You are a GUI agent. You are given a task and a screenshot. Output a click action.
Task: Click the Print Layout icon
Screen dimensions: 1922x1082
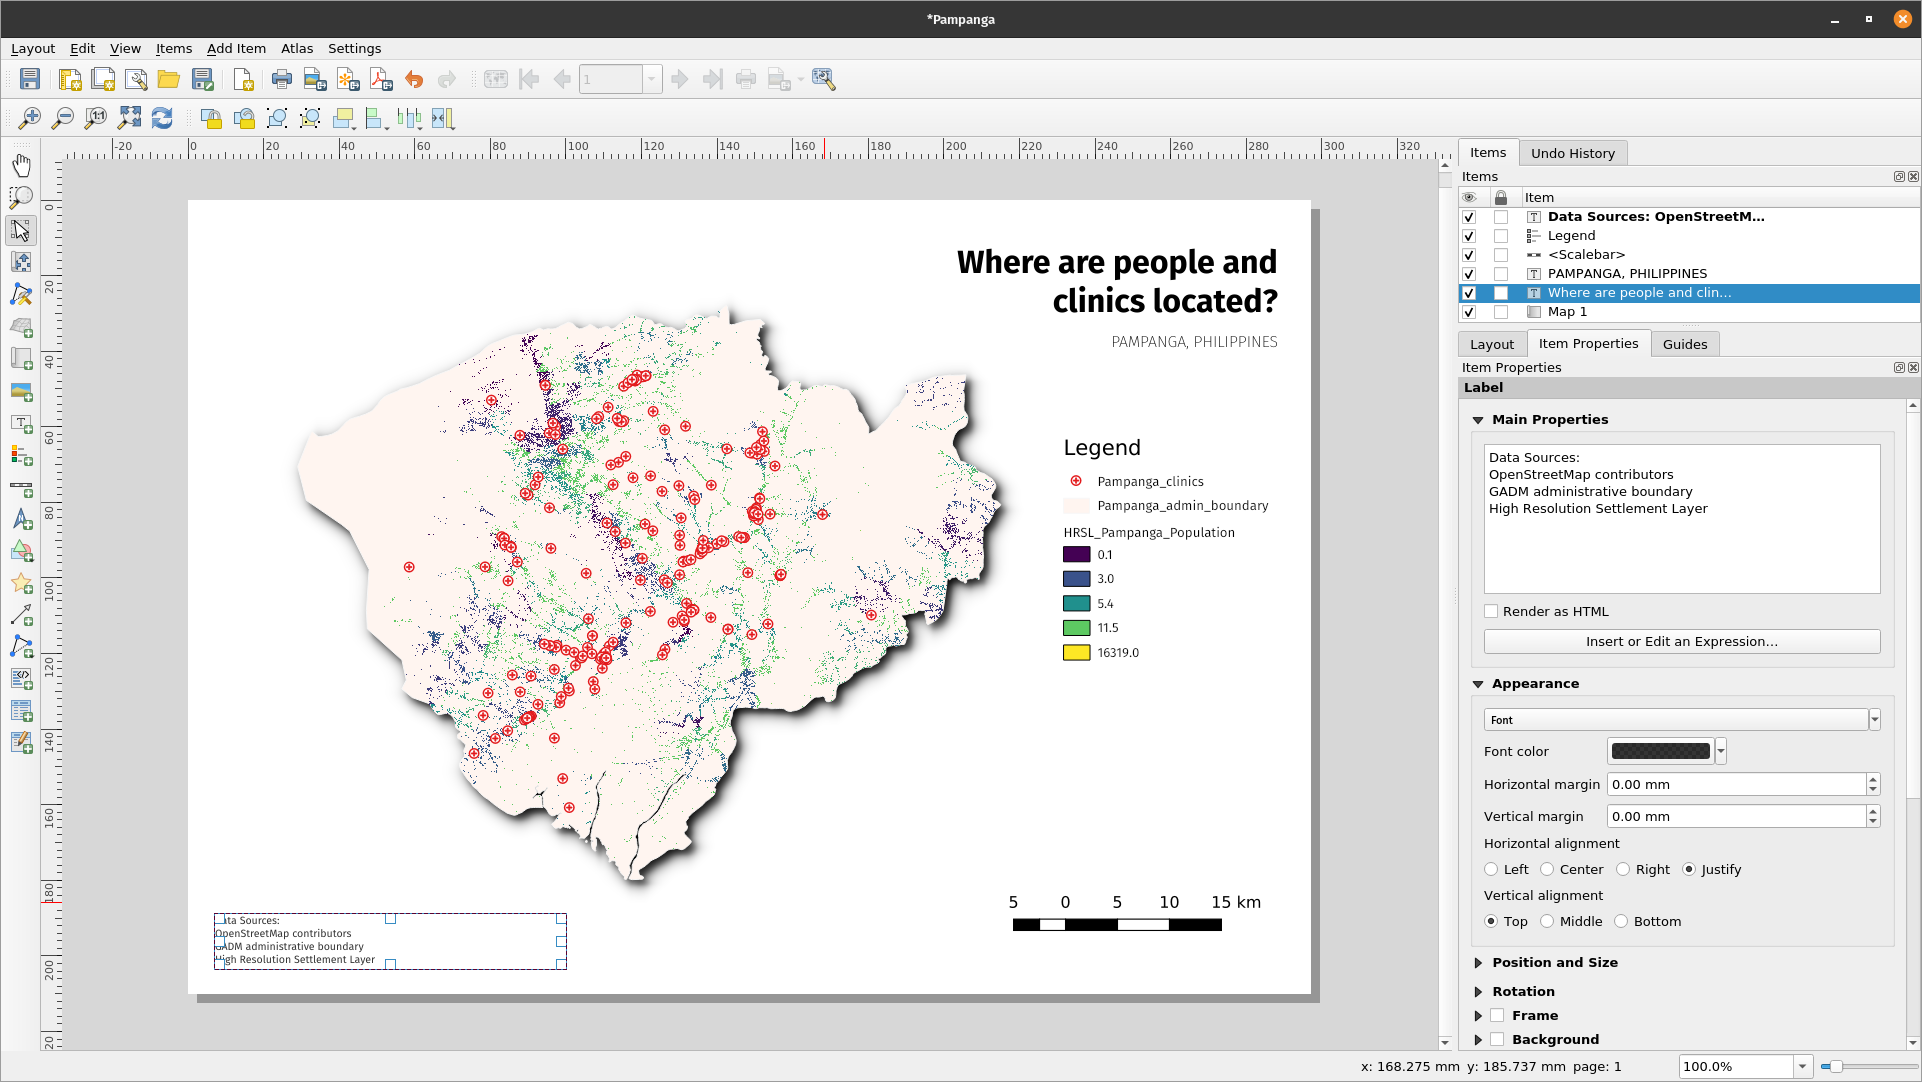282,80
